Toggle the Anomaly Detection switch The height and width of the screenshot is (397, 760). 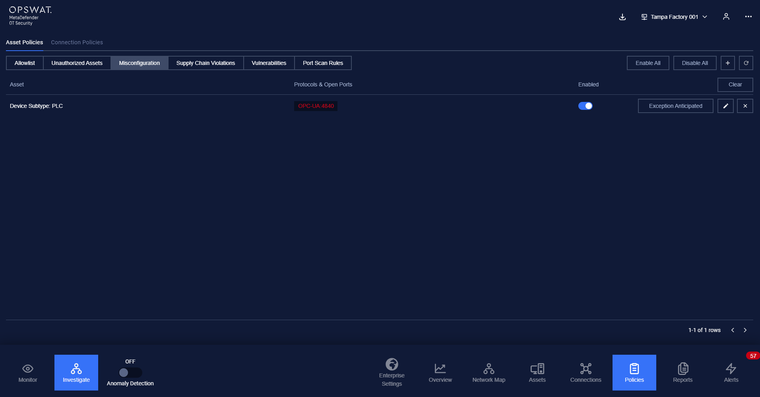(x=130, y=372)
